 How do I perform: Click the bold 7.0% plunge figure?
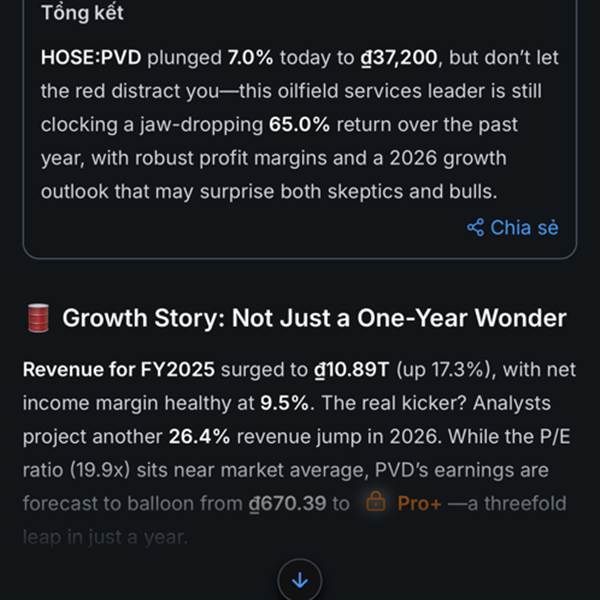[x=251, y=57]
